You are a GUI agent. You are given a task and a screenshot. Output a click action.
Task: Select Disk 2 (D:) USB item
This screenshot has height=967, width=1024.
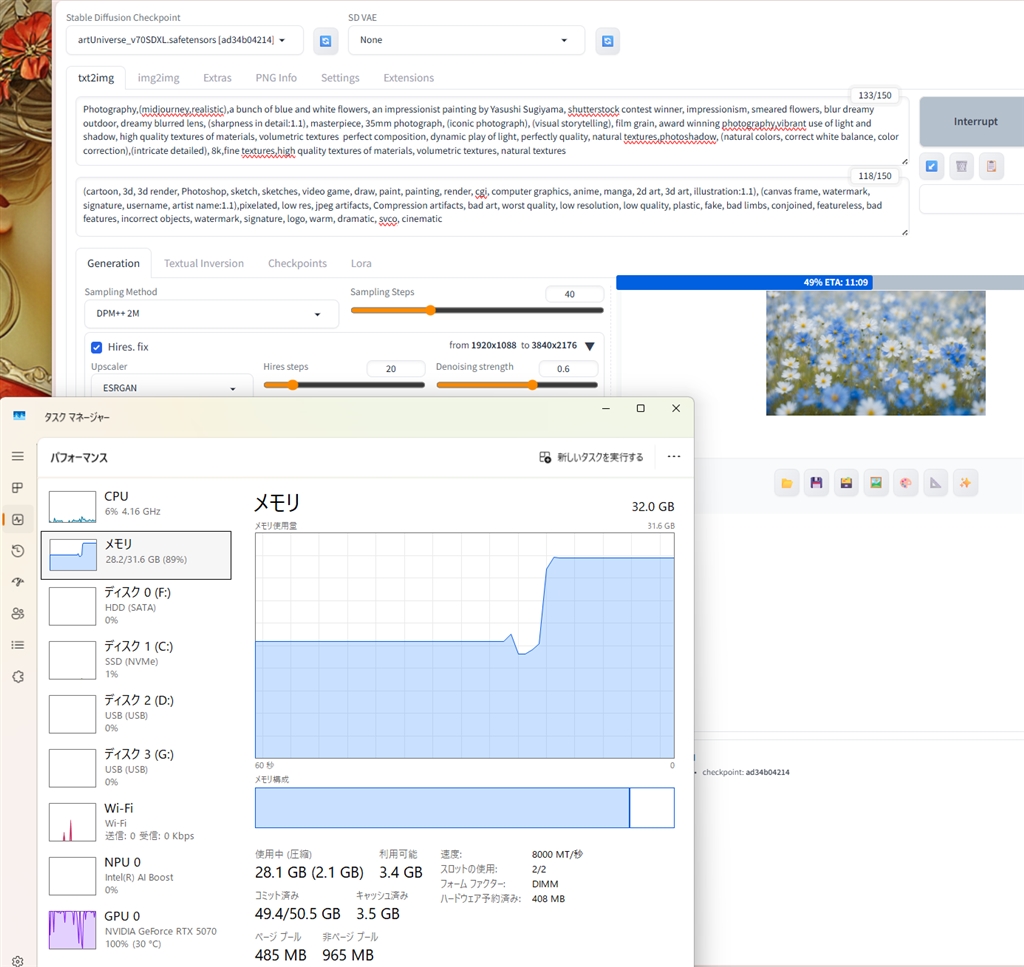pos(136,714)
